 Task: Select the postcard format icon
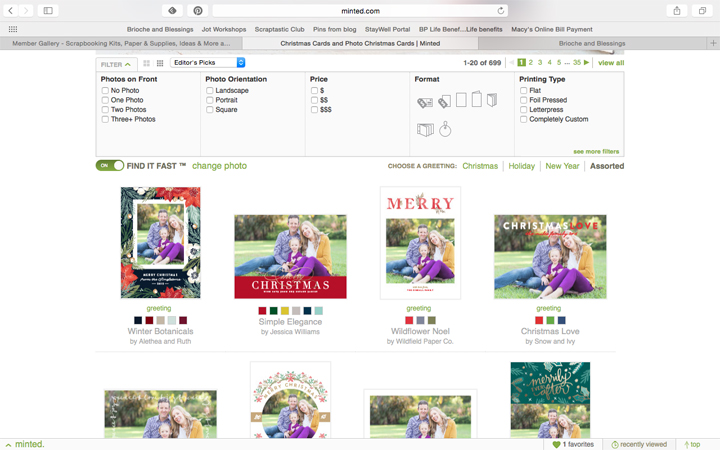click(425, 102)
